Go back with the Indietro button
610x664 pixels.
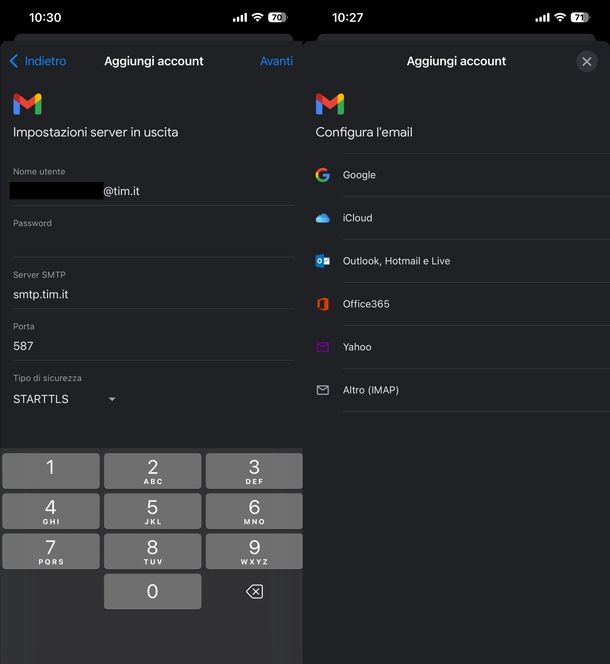pyautogui.click(x=38, y=61)
